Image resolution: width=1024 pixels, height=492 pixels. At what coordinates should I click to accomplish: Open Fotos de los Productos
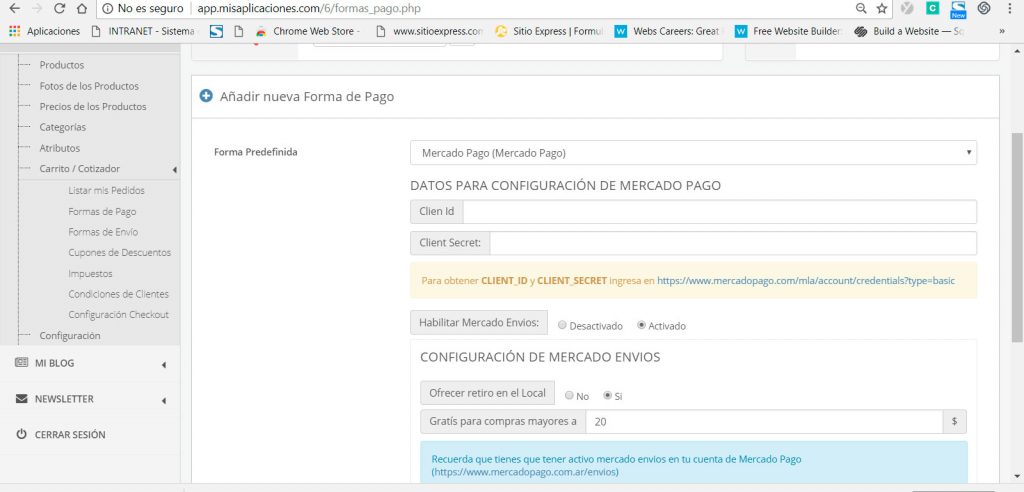click(89, 86)
